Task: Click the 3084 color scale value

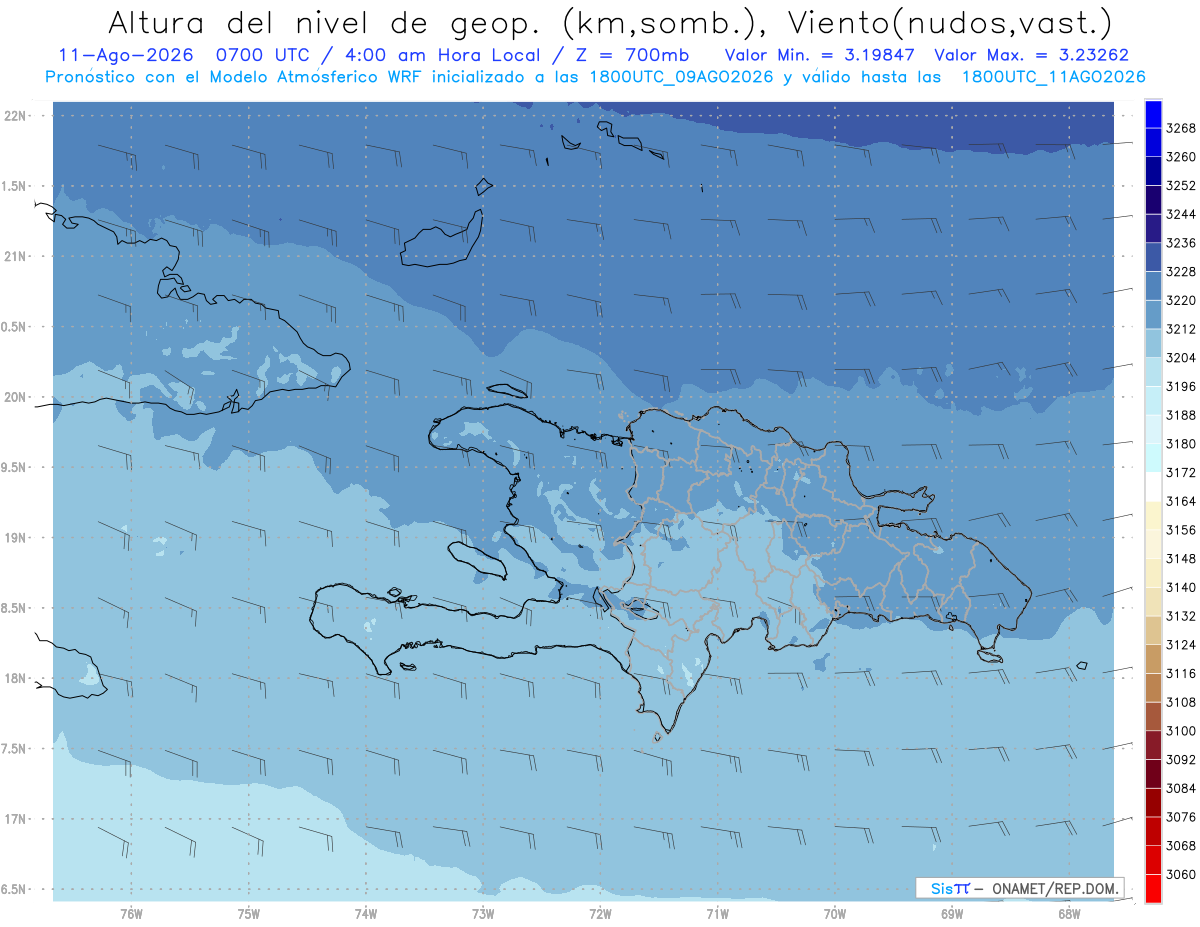Action: pos(1181,788)
